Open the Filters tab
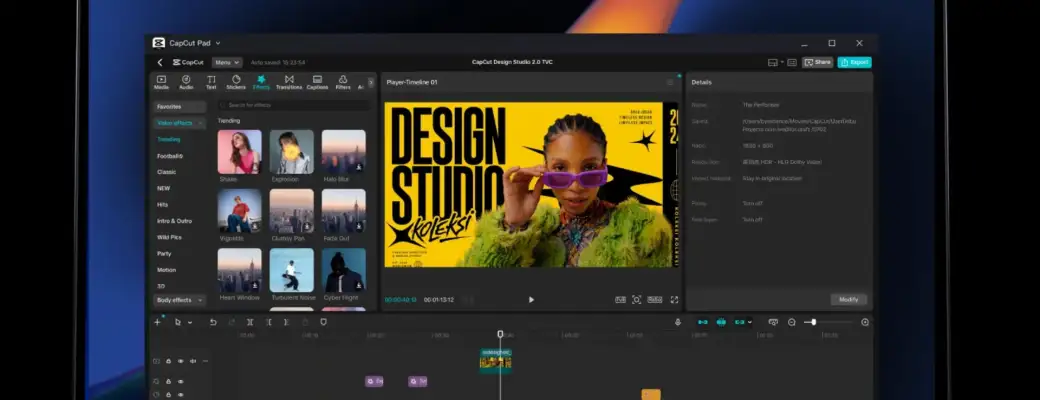1040x400 pixels. [343, 82]
